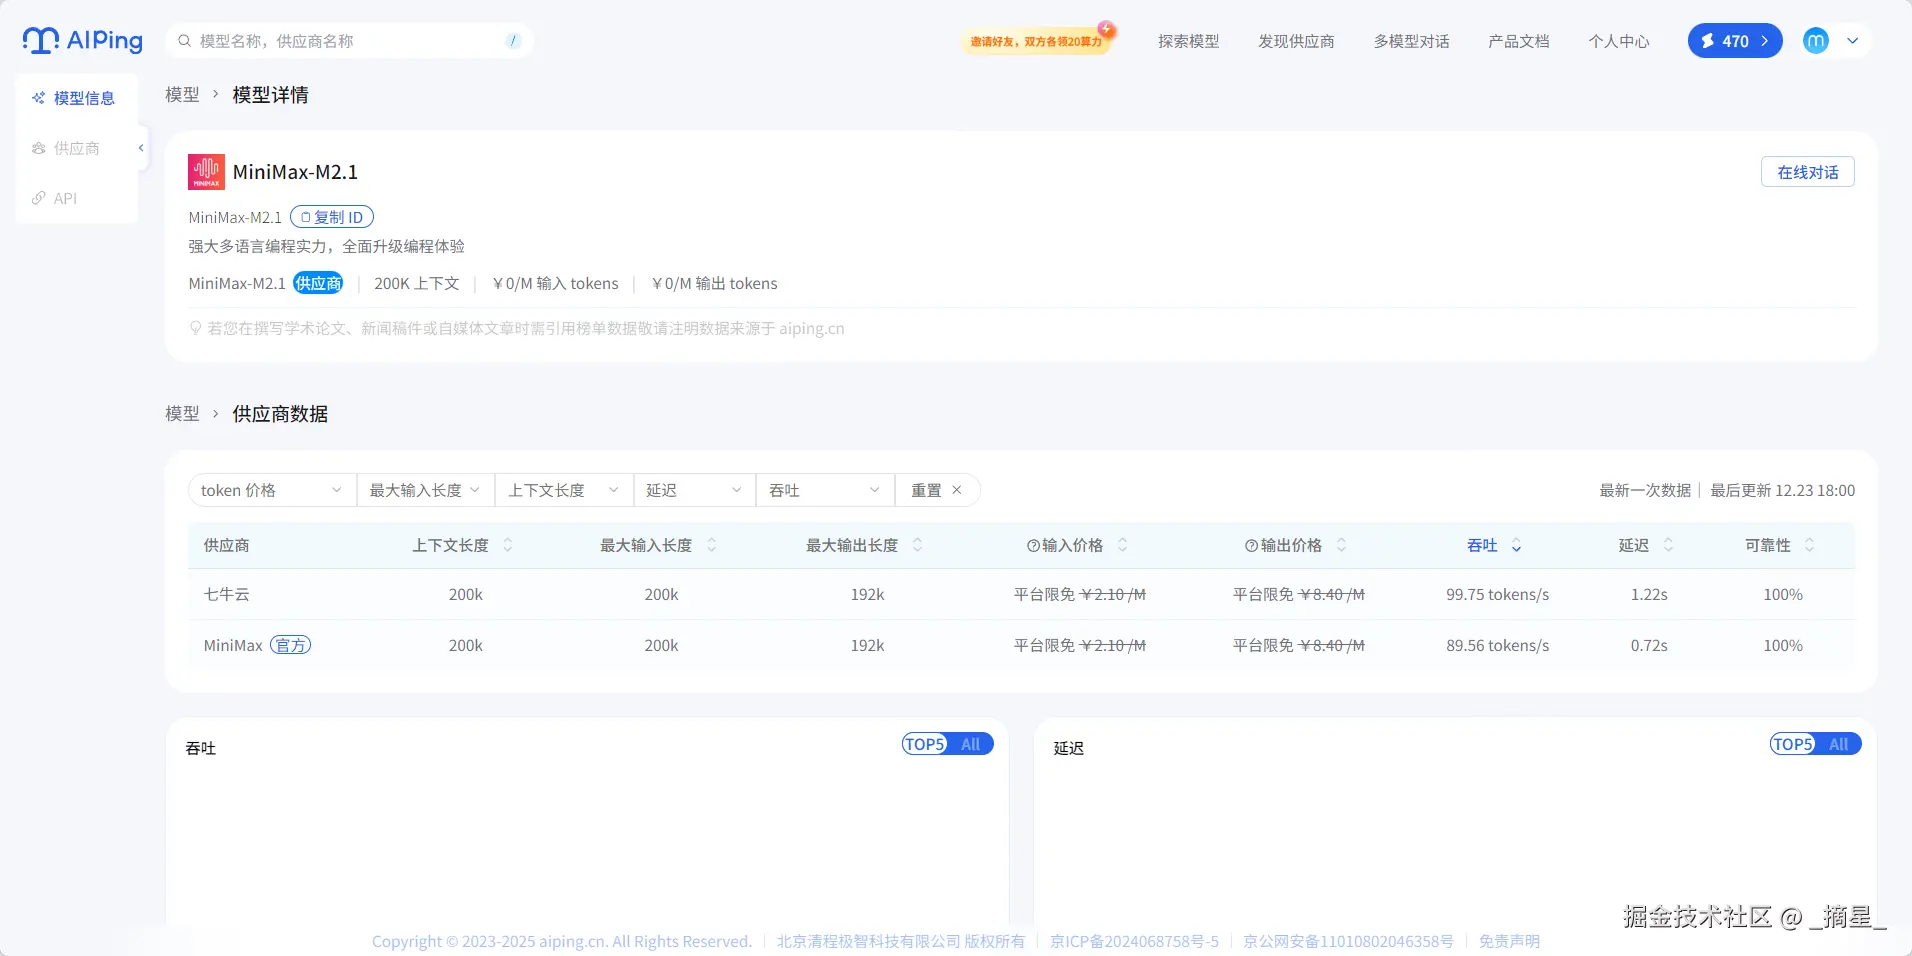Sort by 输出价格 column arrows
The image size is (1912, 956).
pos(1342,545)
